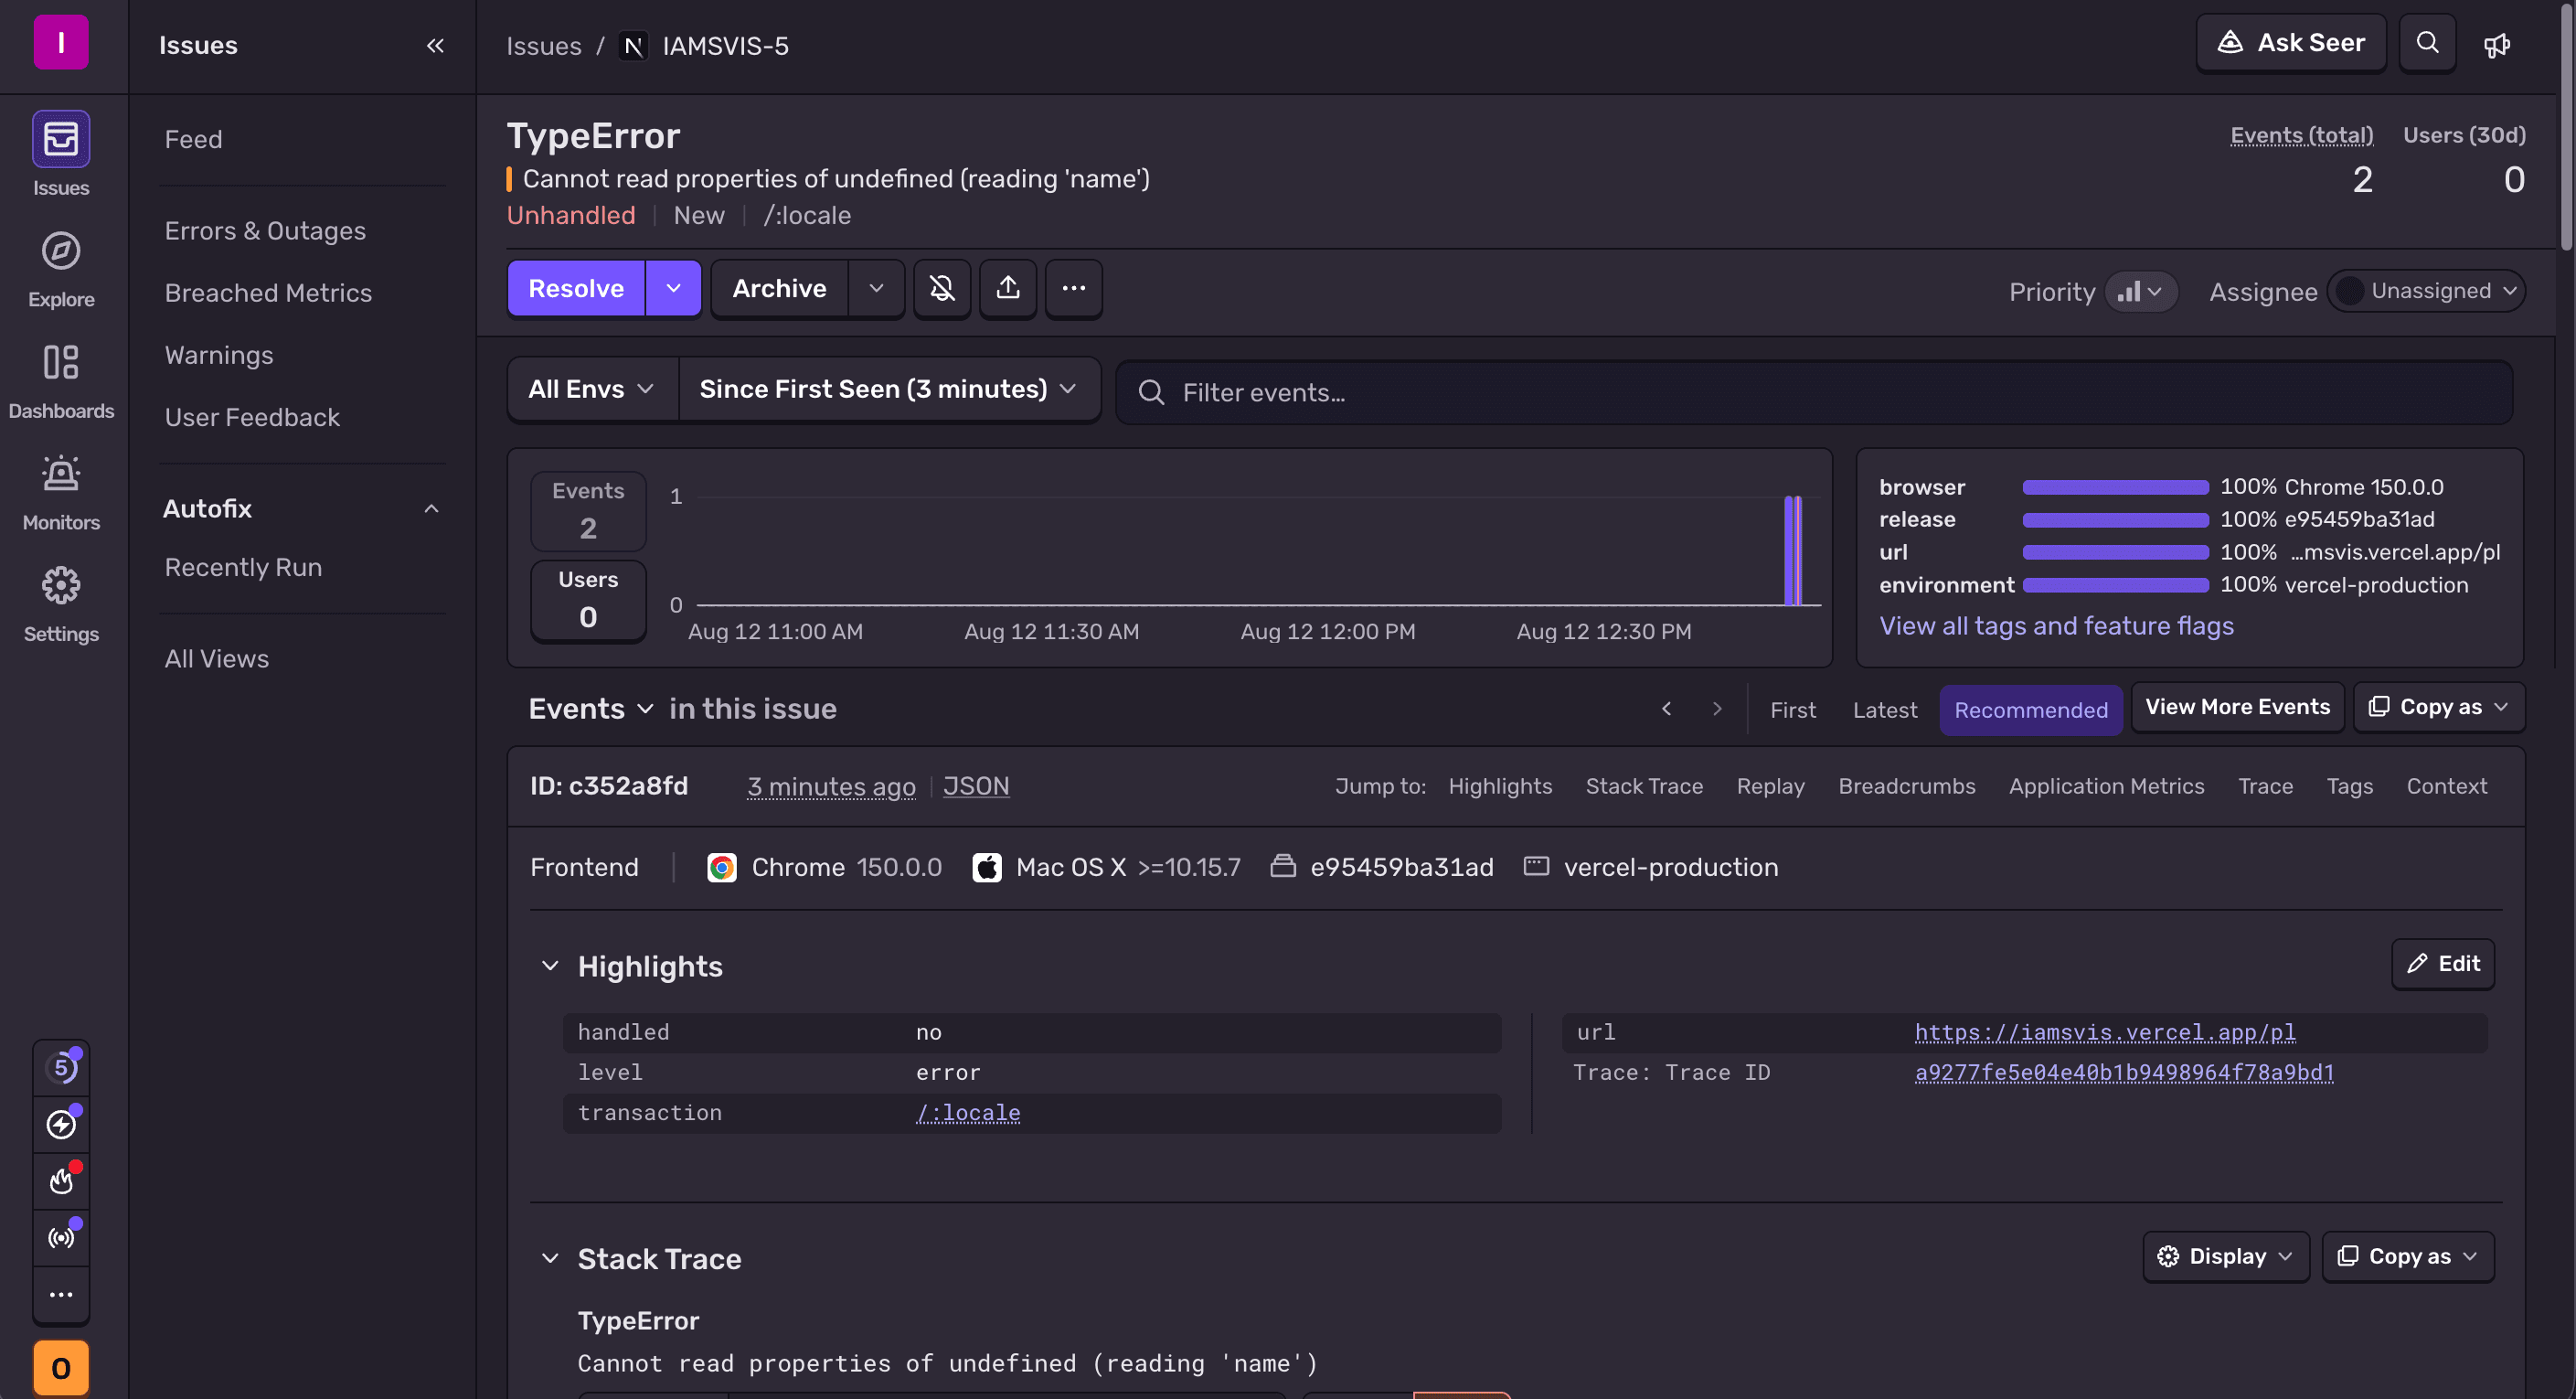Open All Views in the sidebar
Viewport: 2576px width, 1399px height.
[x=217, y=659]
